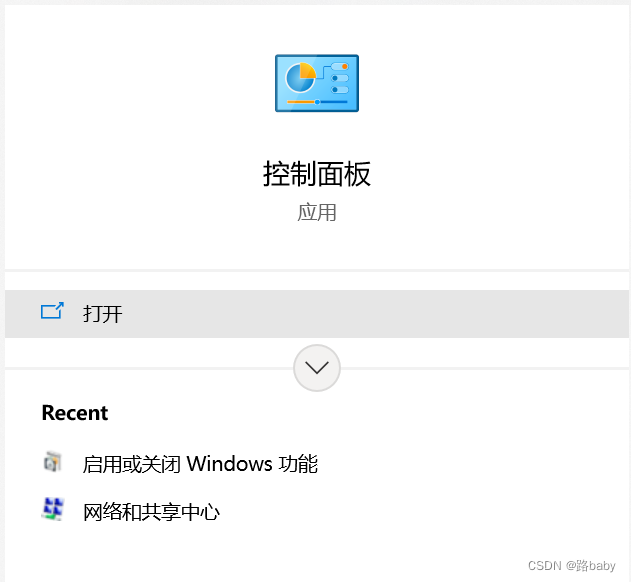
Task: Open 启用或关闭 Windows 功能 recent item
Action: tap(200, 464)
